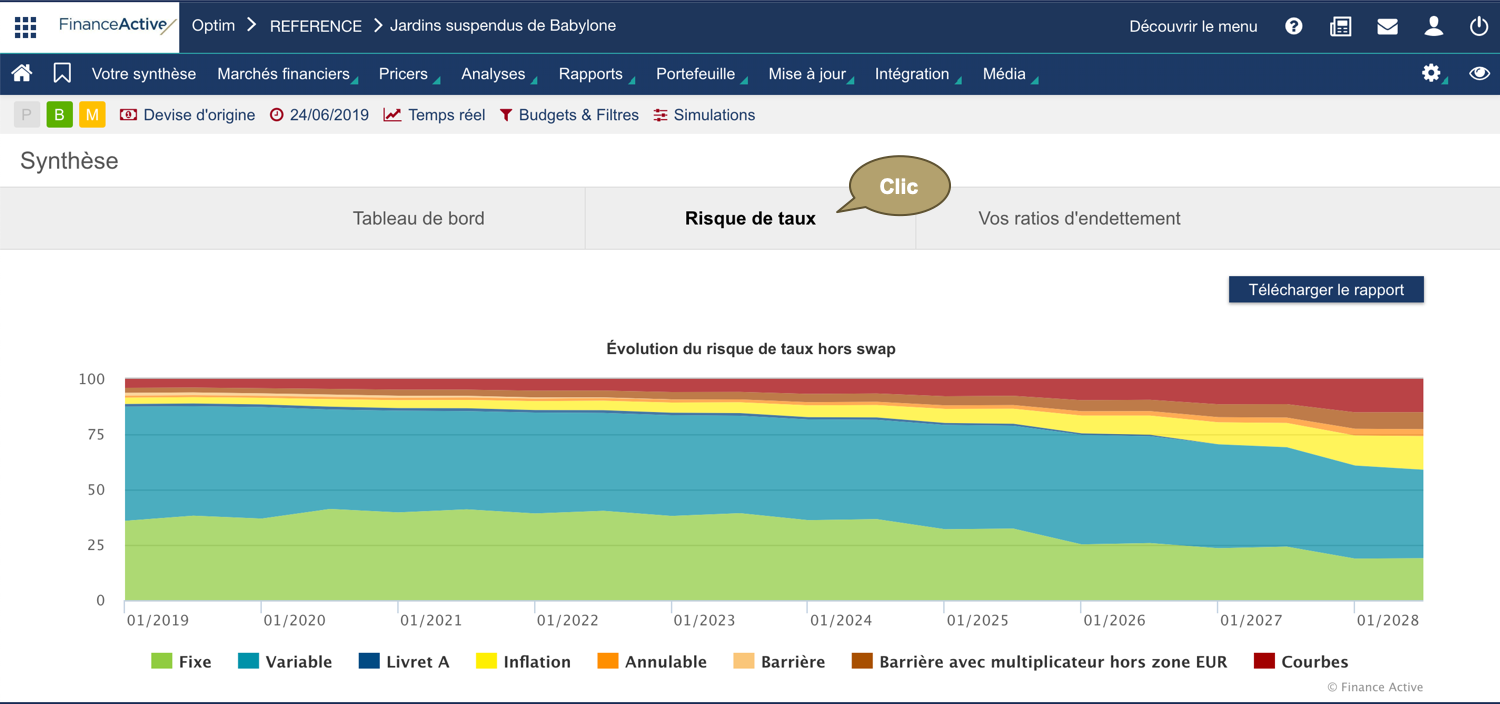1500x704 pixels.
Task: Click the Télécharger le rapport button
Action: click(x=1326, y=289)
